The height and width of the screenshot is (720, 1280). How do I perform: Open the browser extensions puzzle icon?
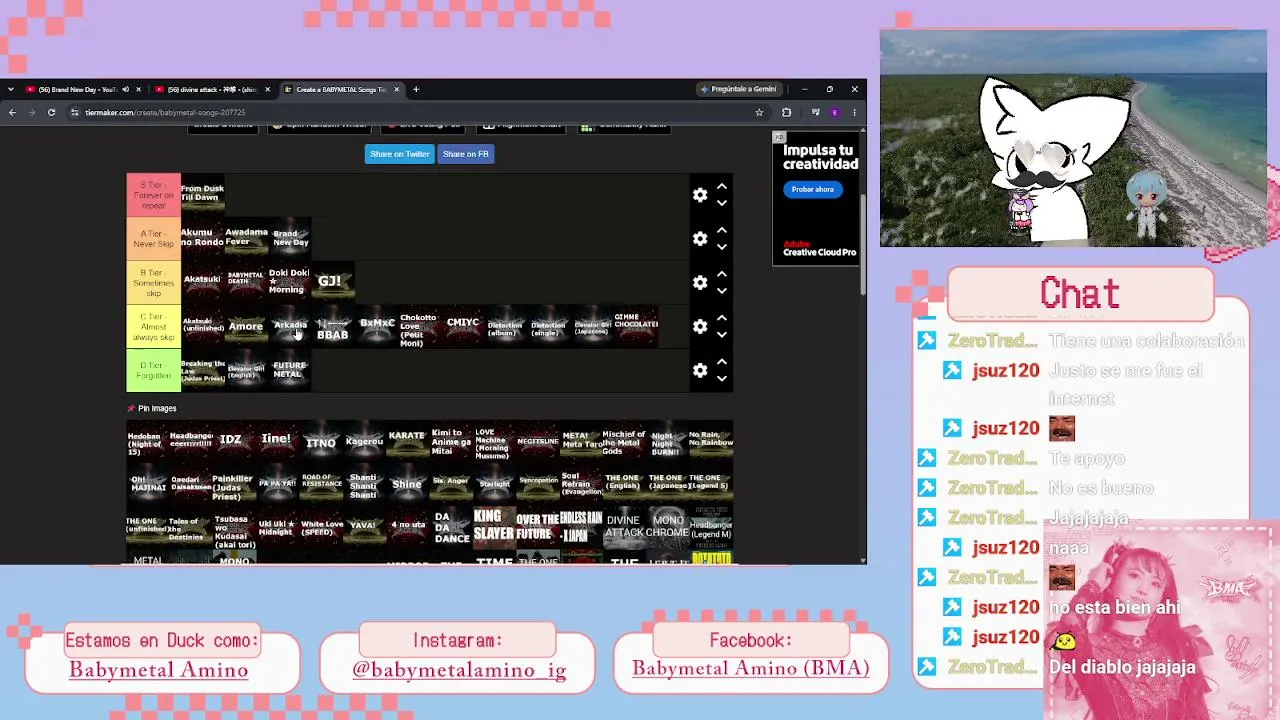[x=787, y=112]
